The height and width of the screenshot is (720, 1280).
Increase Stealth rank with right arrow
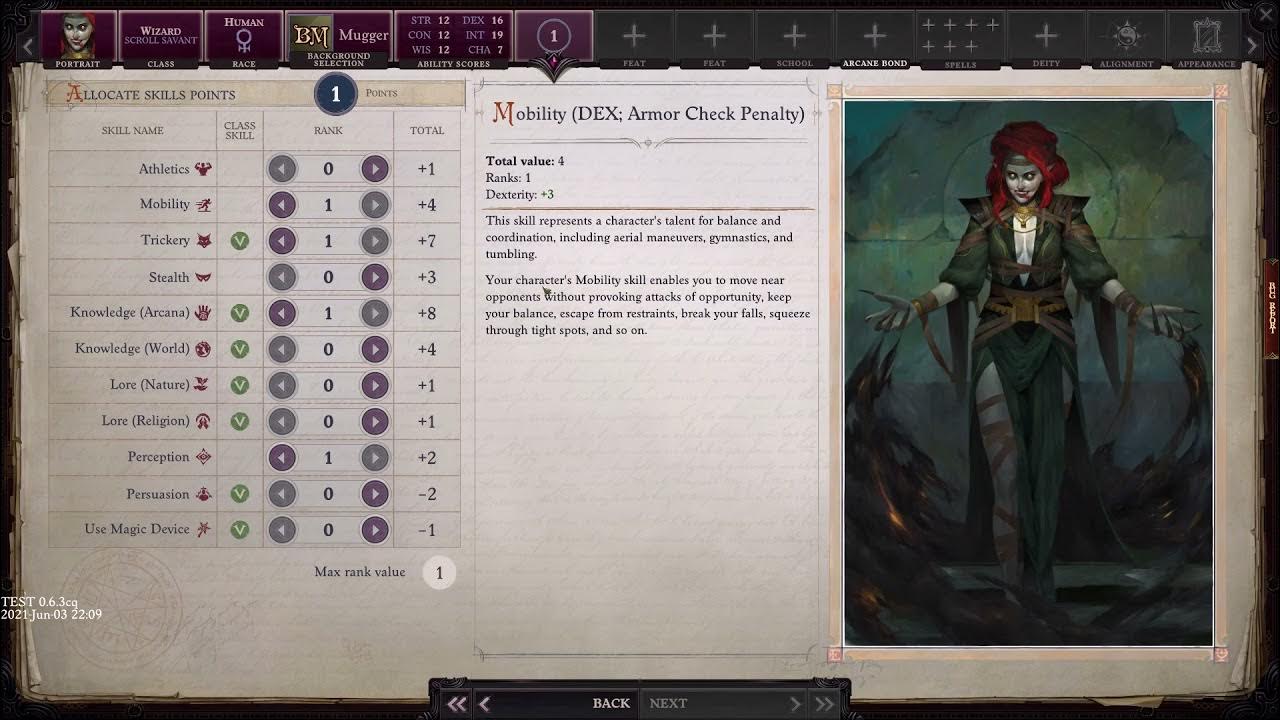tap(374, 277)
